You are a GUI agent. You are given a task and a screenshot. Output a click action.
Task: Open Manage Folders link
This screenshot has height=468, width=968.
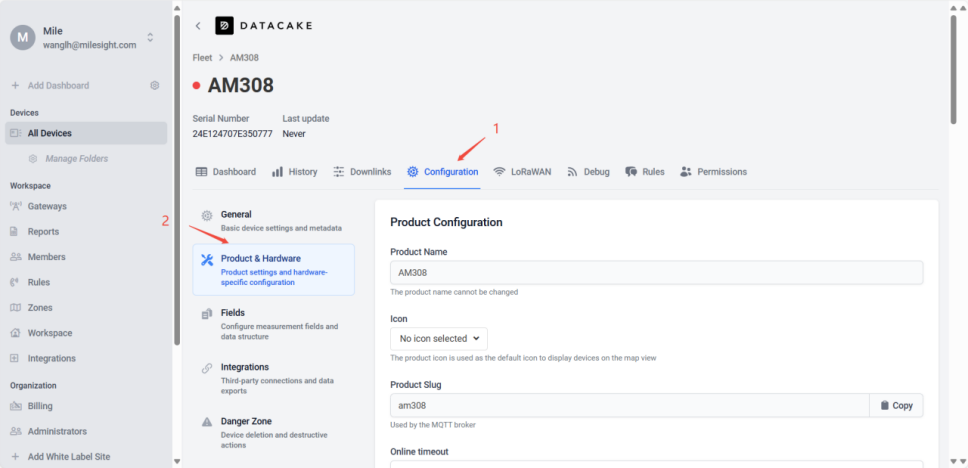click(77, 159)
